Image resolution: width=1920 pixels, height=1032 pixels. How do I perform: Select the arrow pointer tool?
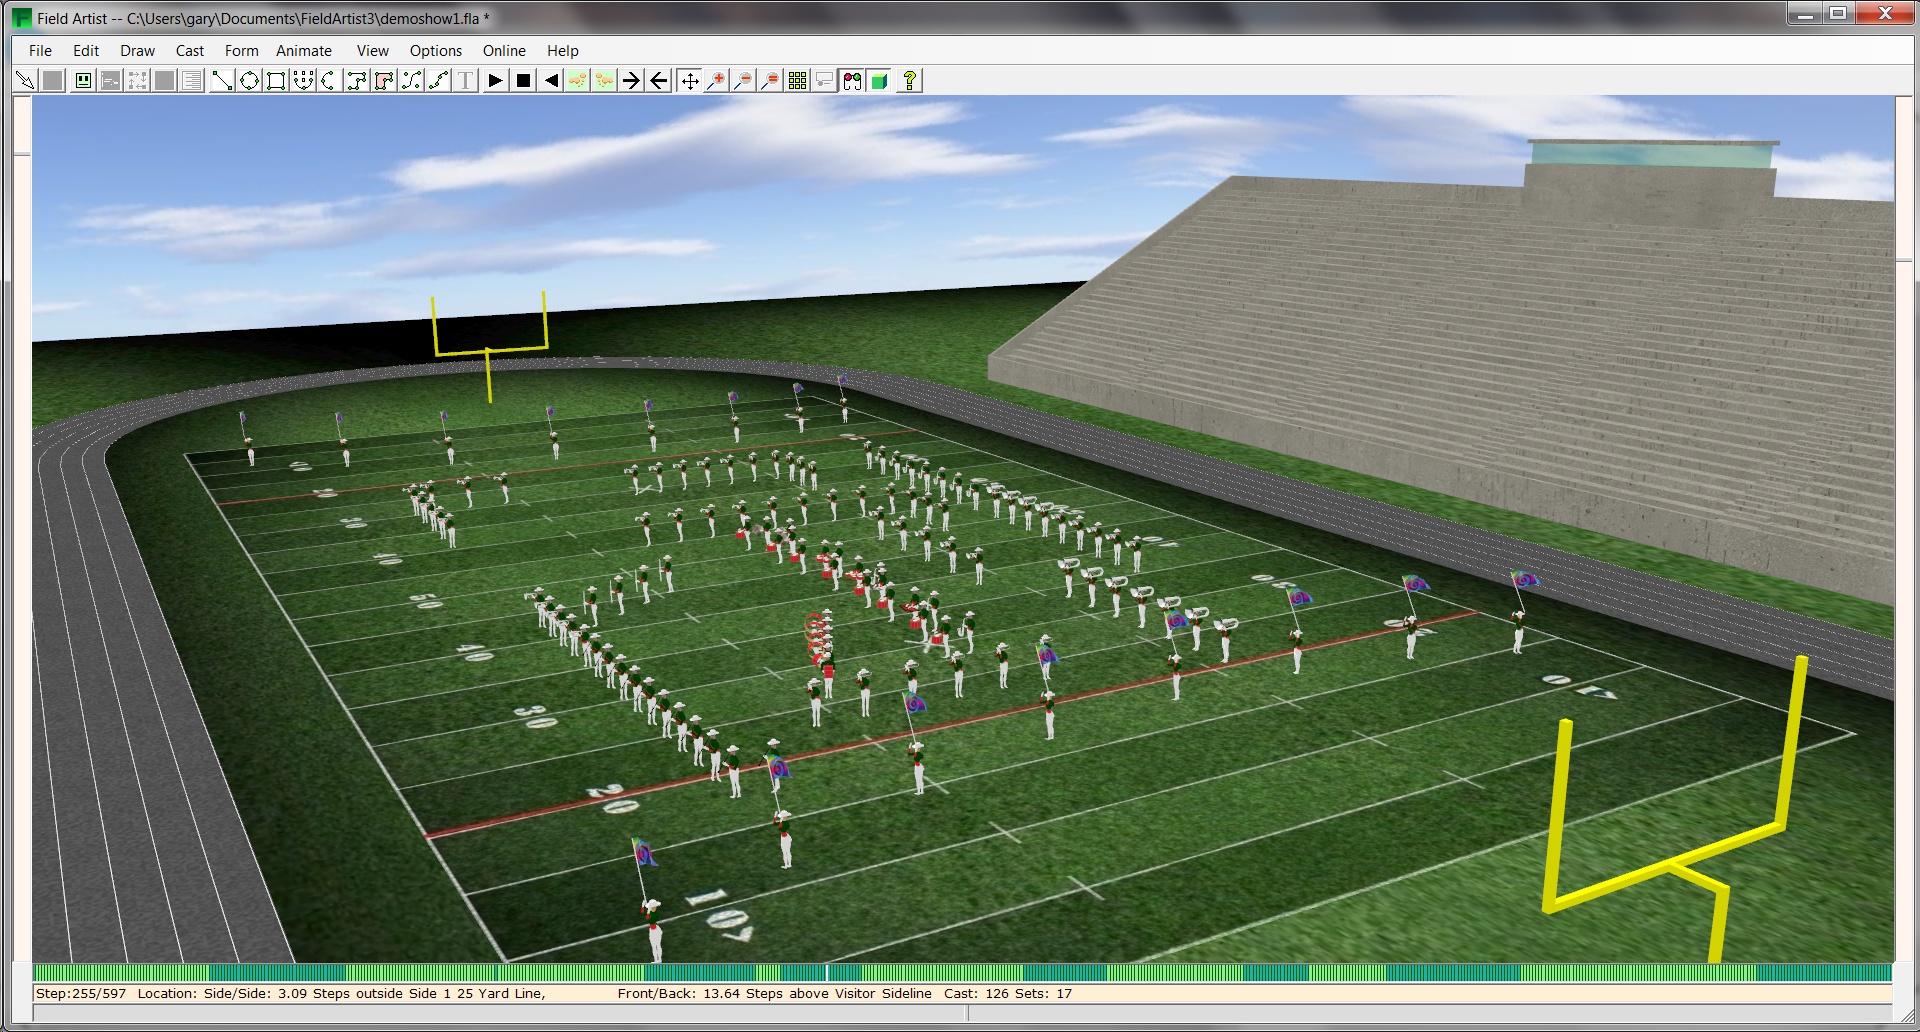25,81
